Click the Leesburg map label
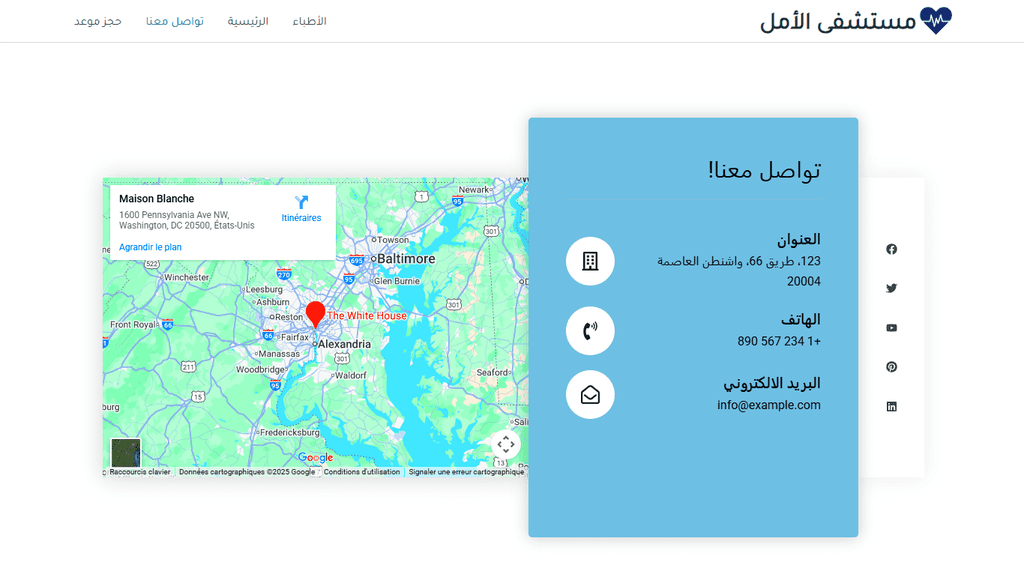 264,290
